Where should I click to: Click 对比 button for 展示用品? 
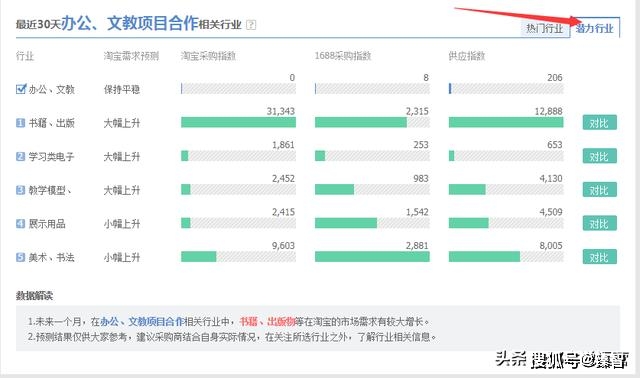click(x=599, y=223)
